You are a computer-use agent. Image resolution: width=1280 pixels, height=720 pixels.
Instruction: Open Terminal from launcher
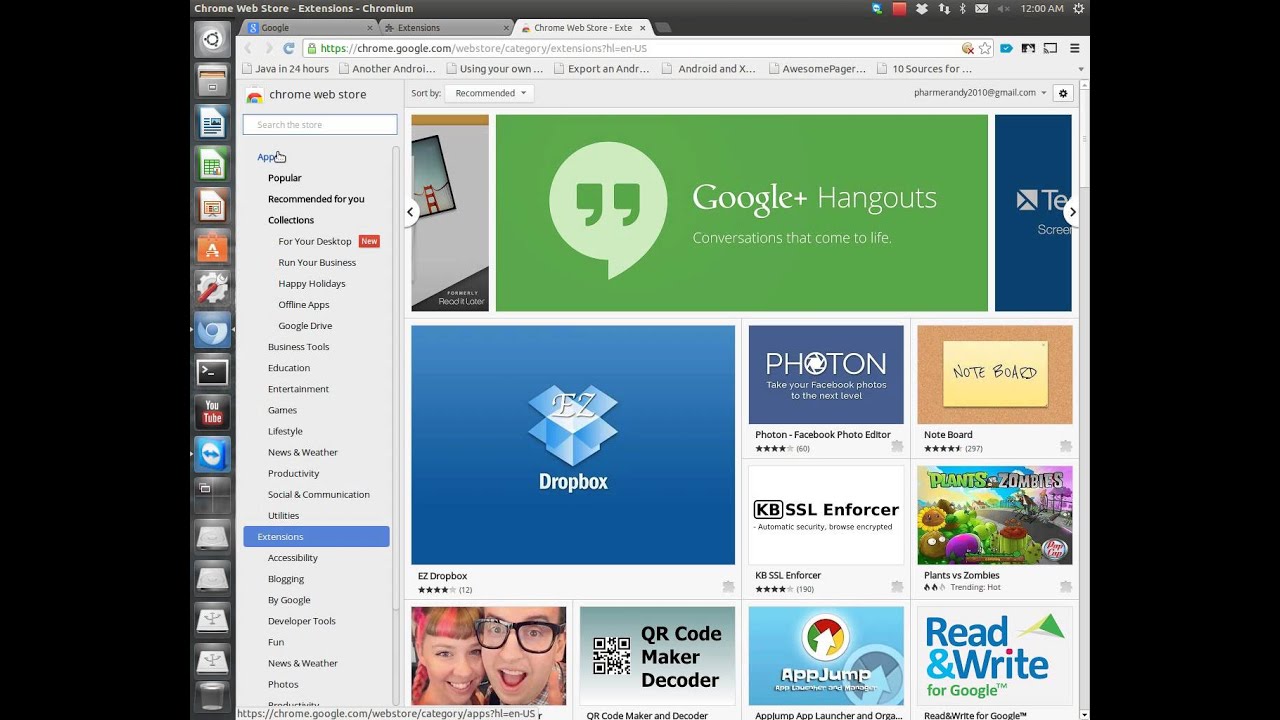coord(212,372)
